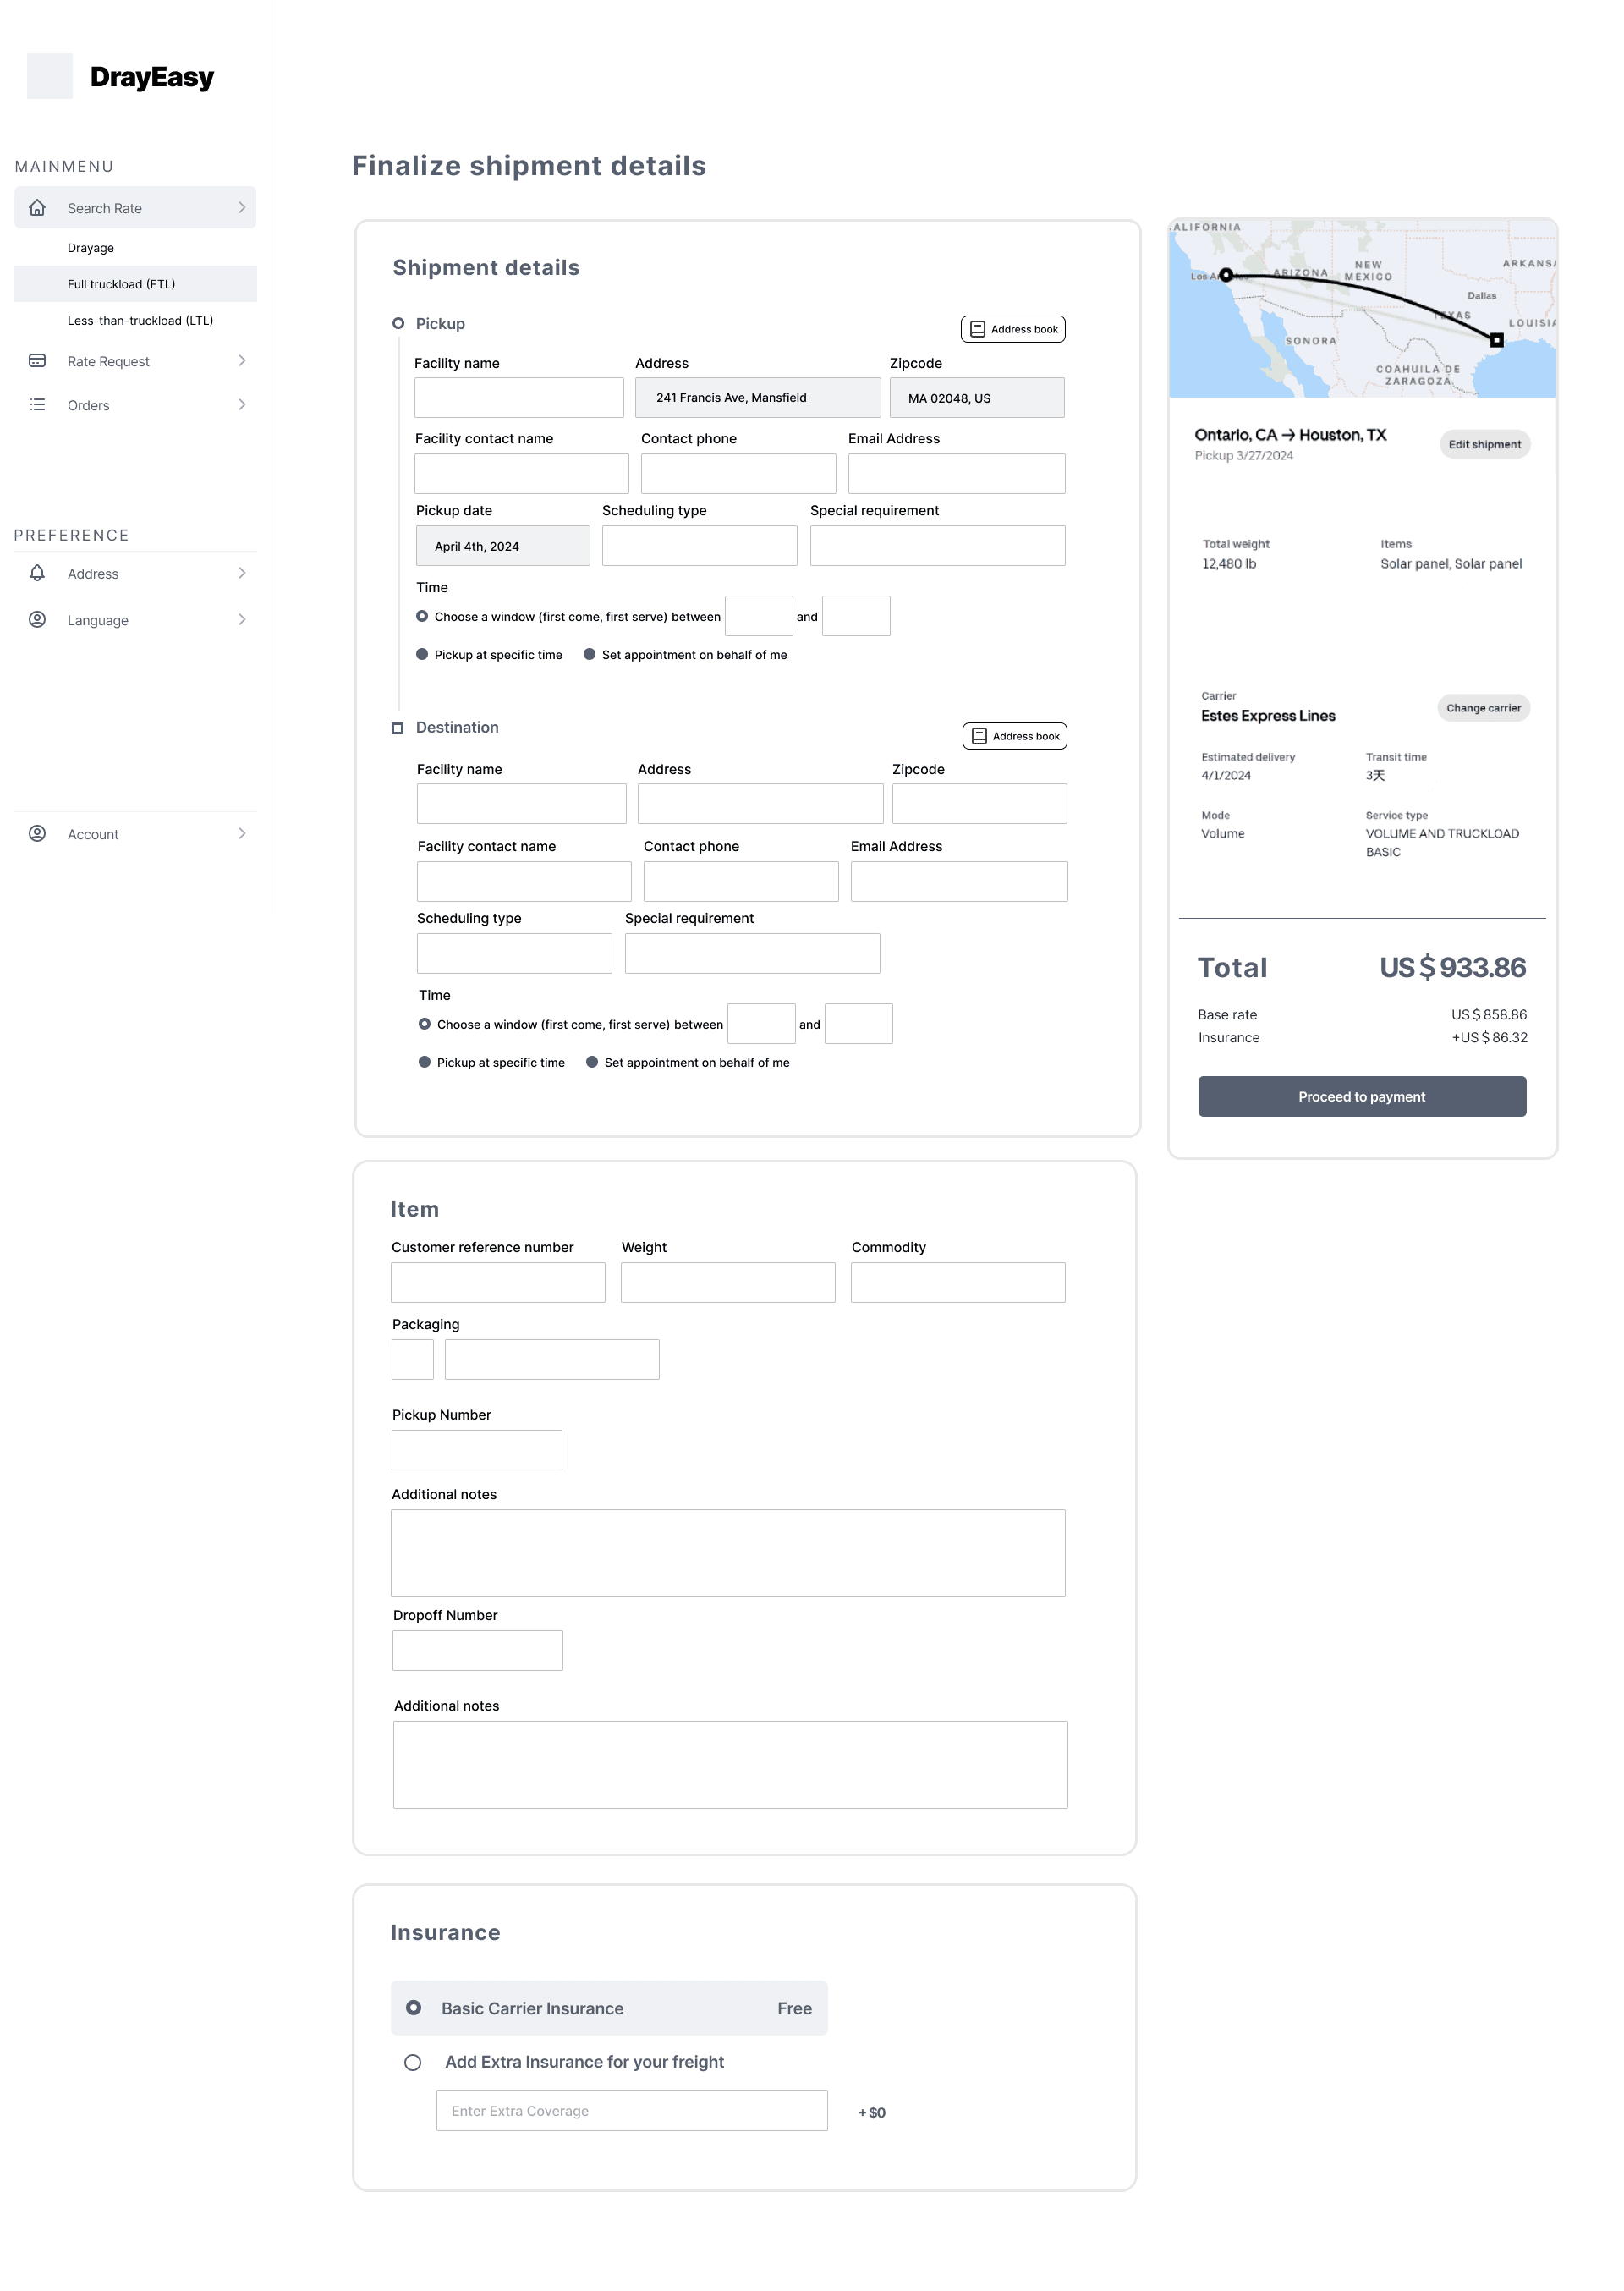Expand the Account menu chevron
The width and height of the screenshot is (1624, 2291).
pos(241,834)
